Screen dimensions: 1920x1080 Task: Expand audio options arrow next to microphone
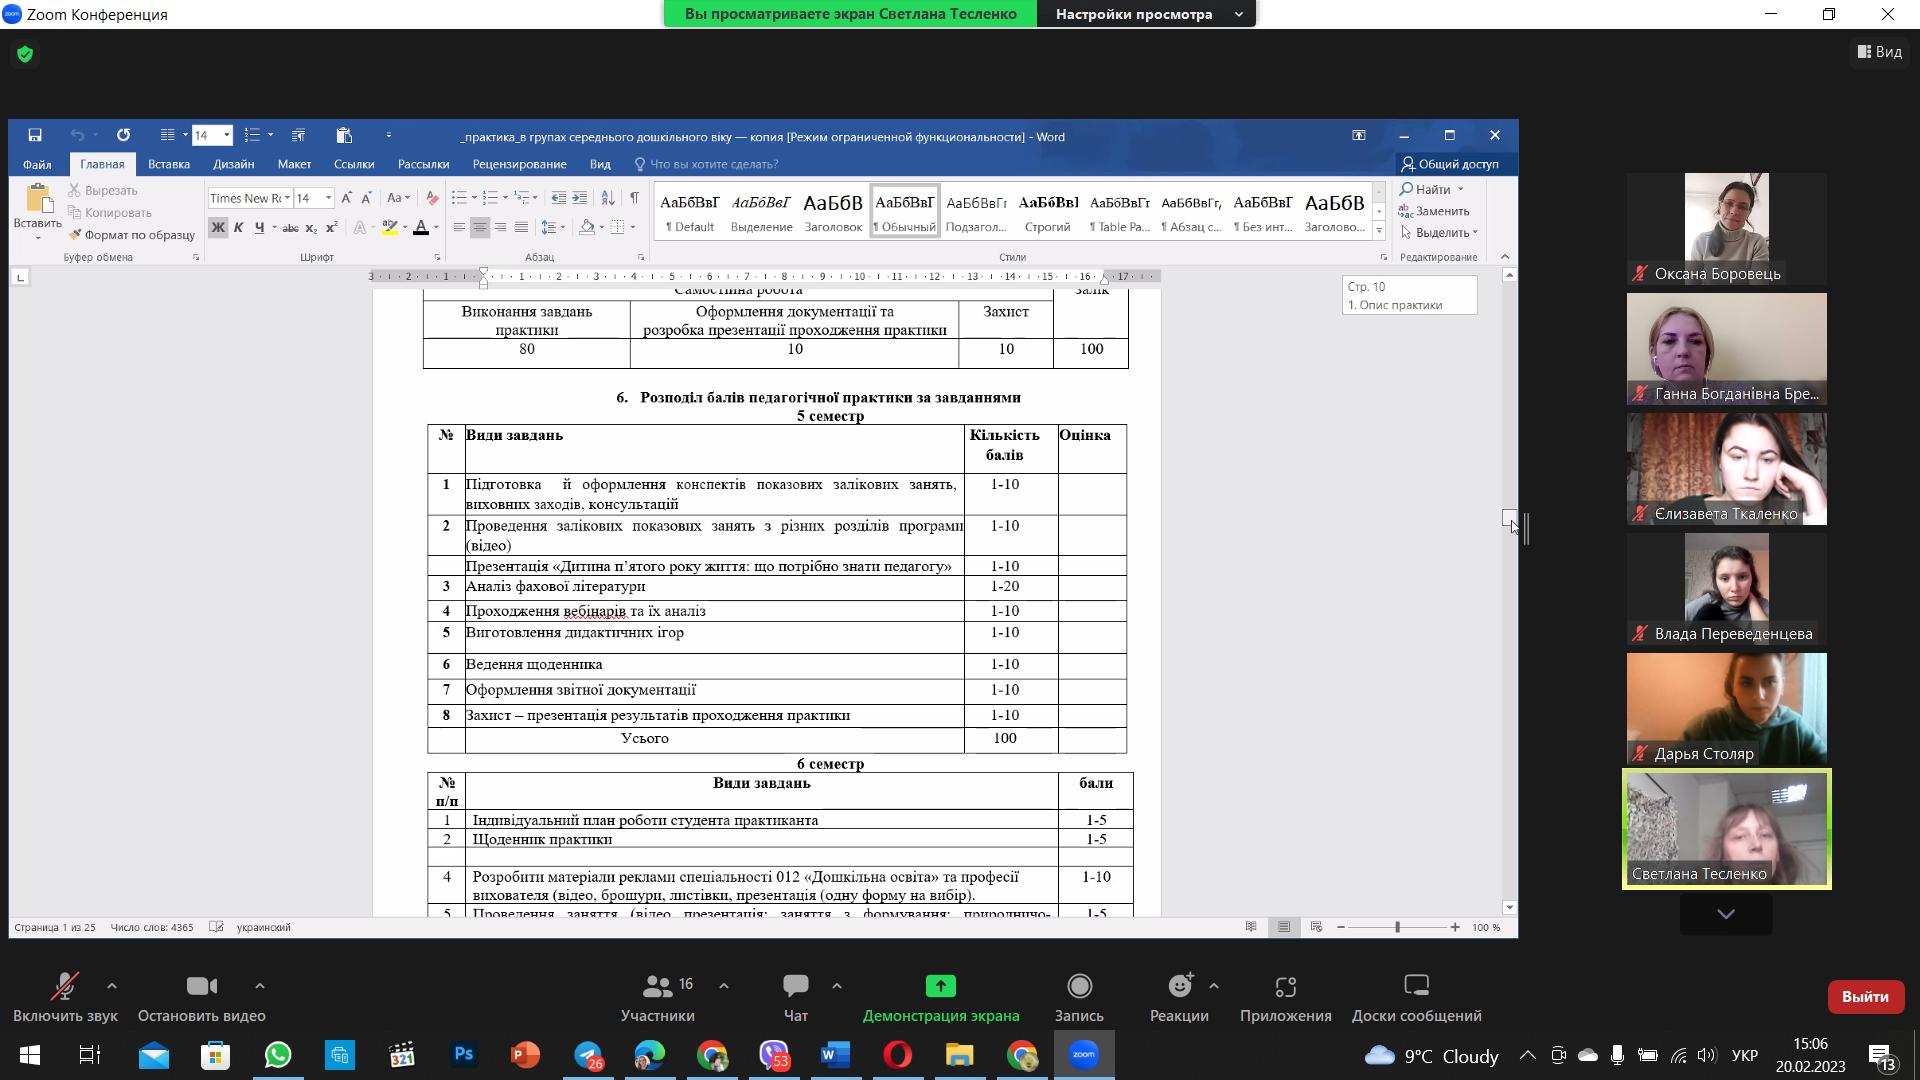(x=112, y=986)
